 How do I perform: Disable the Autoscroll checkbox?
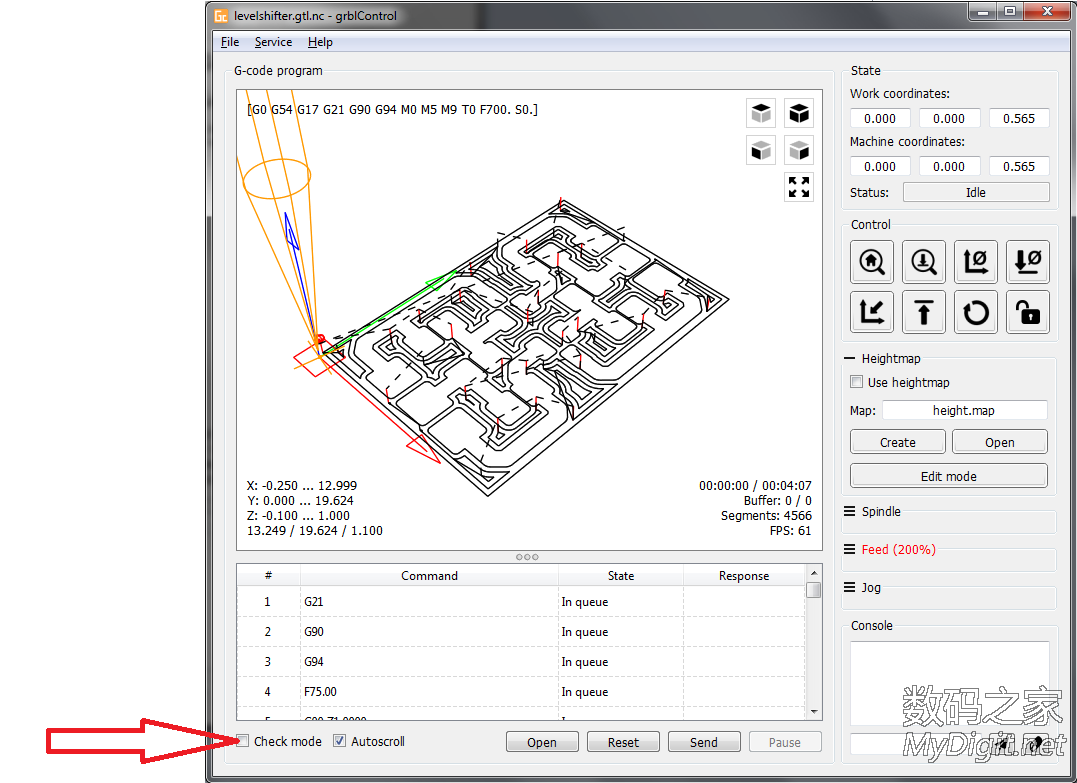pyautogui.click(x=339, y=740)
